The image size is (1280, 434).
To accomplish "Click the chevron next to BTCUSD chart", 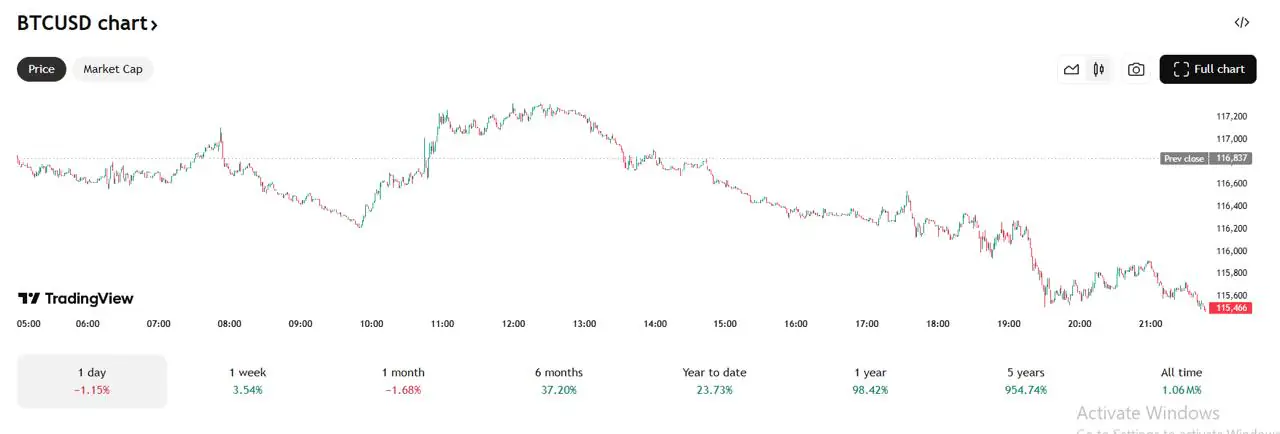I will click(154, 24).
